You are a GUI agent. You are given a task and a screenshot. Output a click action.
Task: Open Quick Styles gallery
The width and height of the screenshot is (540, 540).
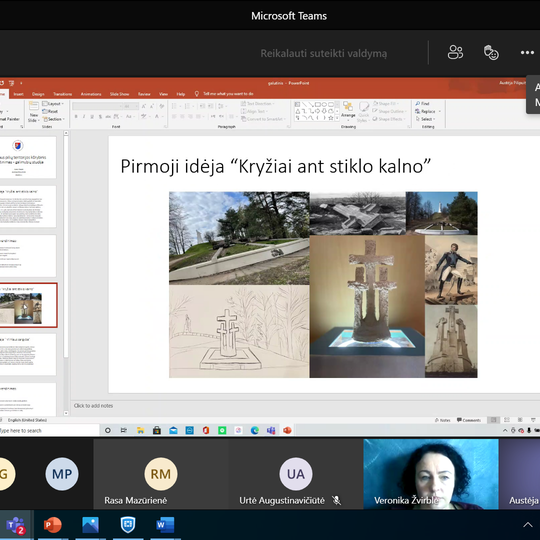[x=363, y=112]
